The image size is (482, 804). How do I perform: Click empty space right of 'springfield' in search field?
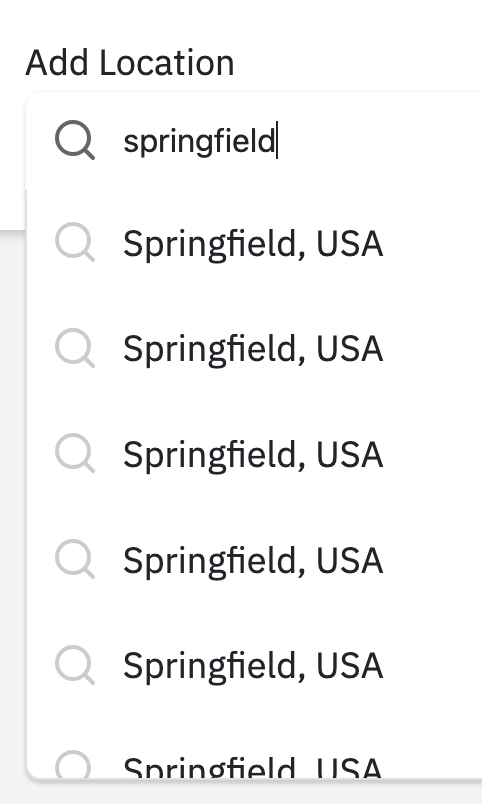coord(379,140)
